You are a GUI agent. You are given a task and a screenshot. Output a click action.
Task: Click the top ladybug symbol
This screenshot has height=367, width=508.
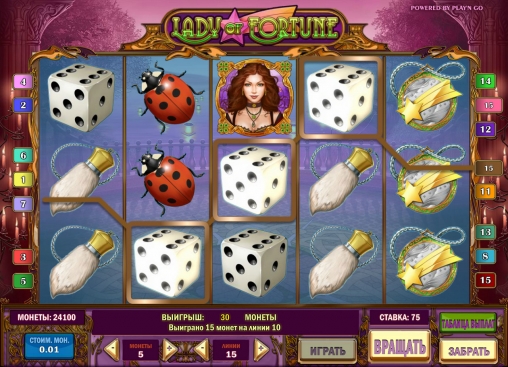[167, 97]
